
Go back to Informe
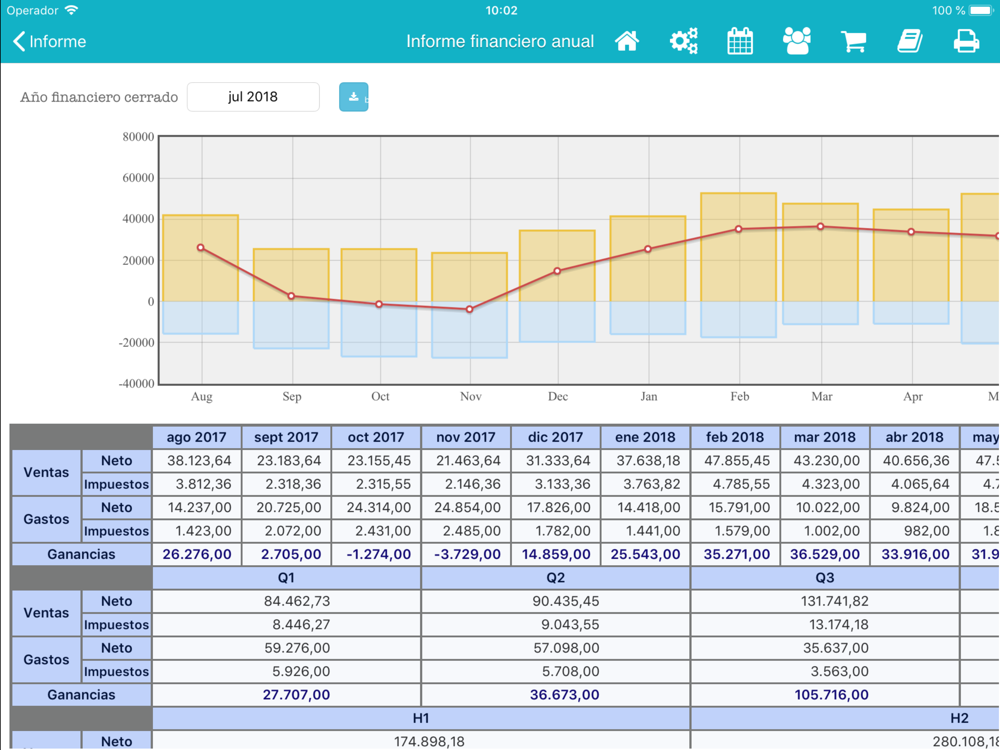pos(49,41)
